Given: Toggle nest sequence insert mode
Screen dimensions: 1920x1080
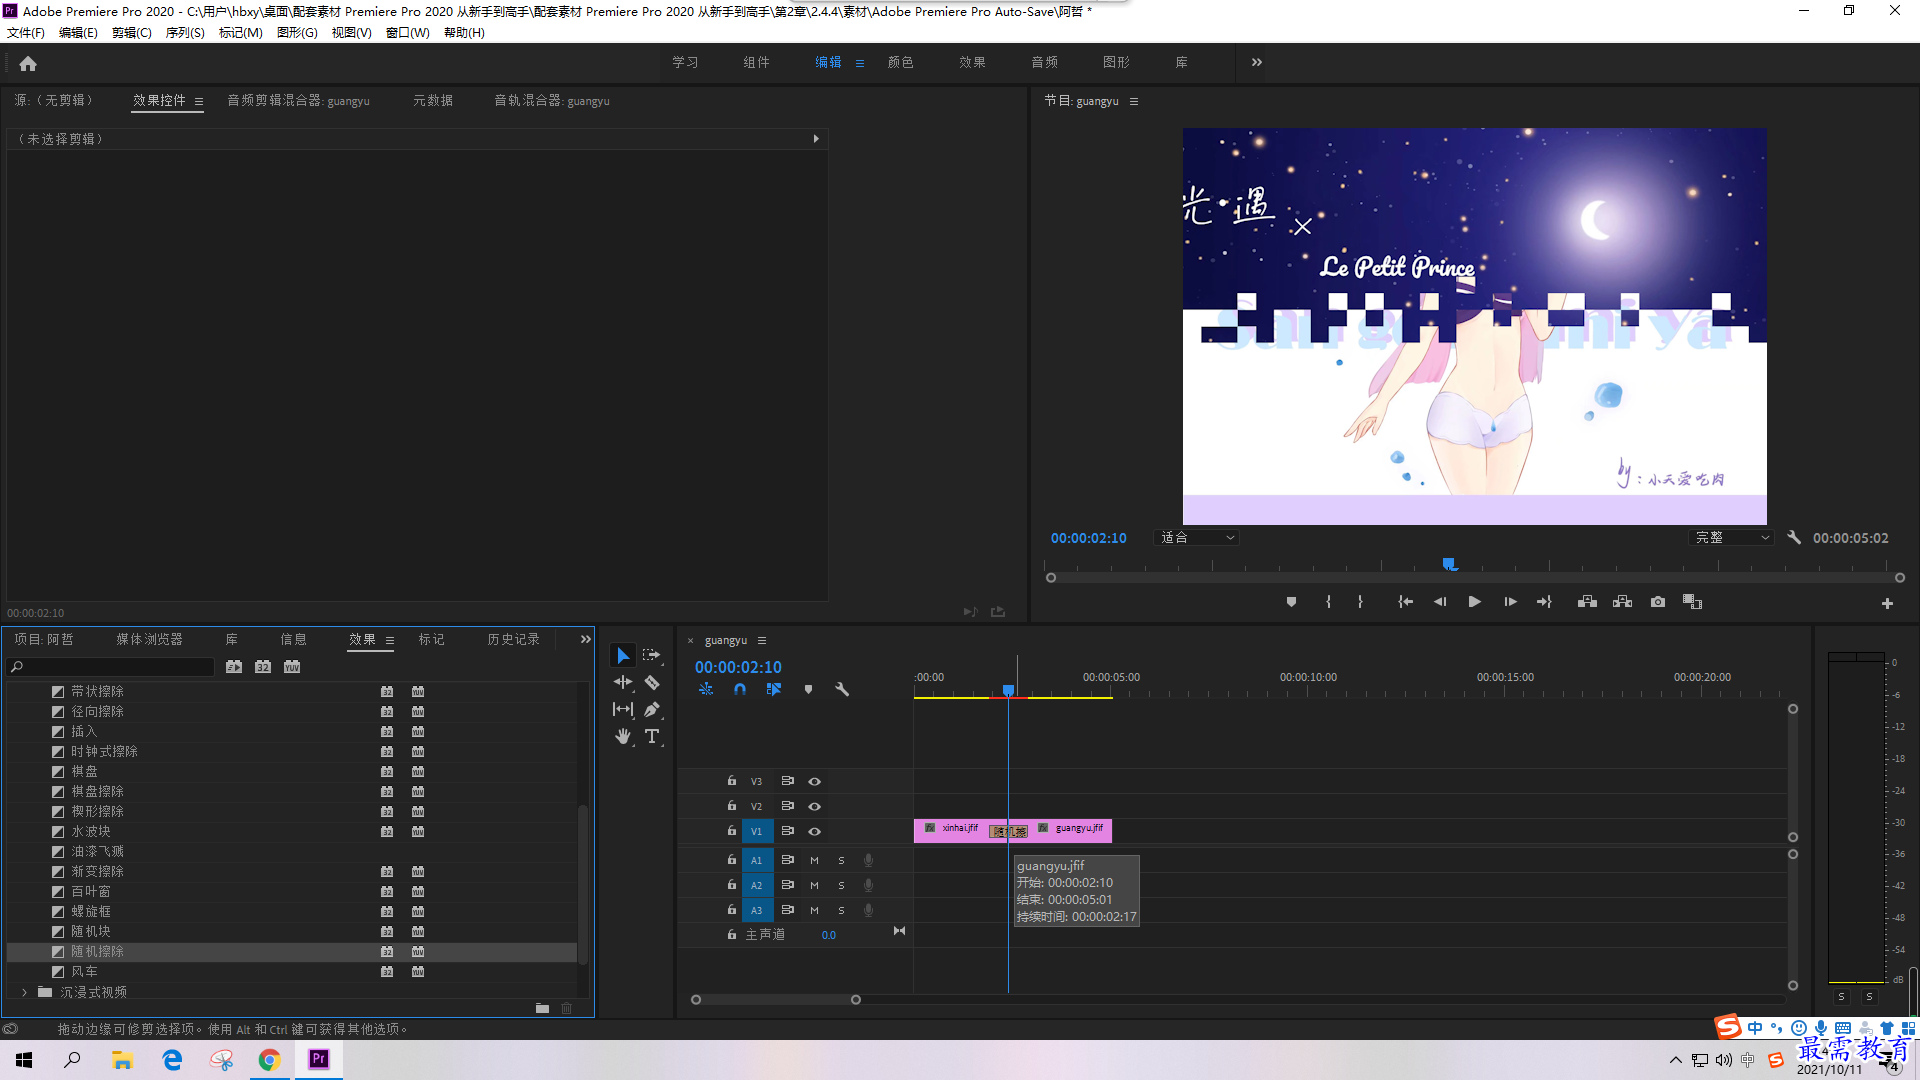Looking at the screenshot, I should point(706,689).
